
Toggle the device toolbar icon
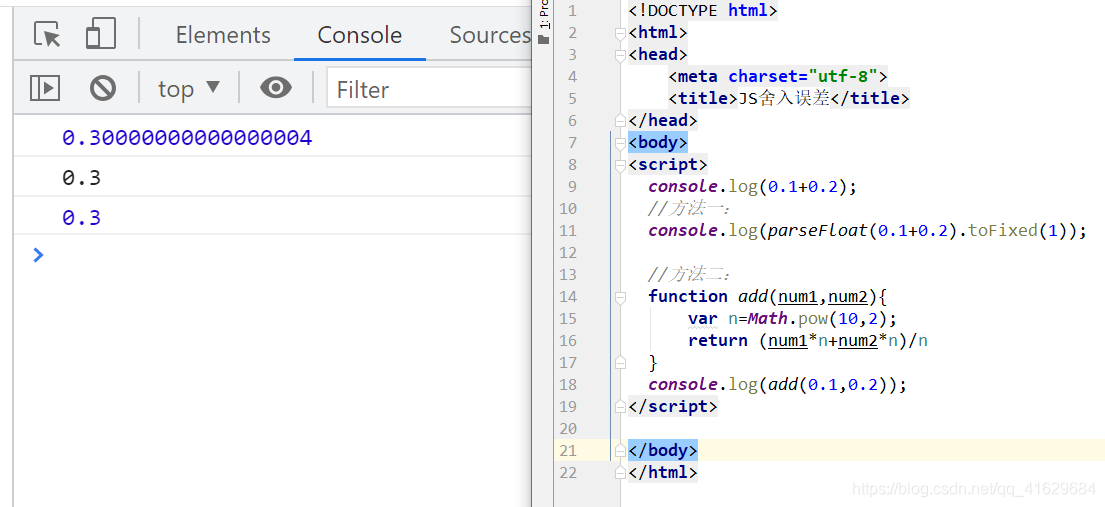[101, 34]
